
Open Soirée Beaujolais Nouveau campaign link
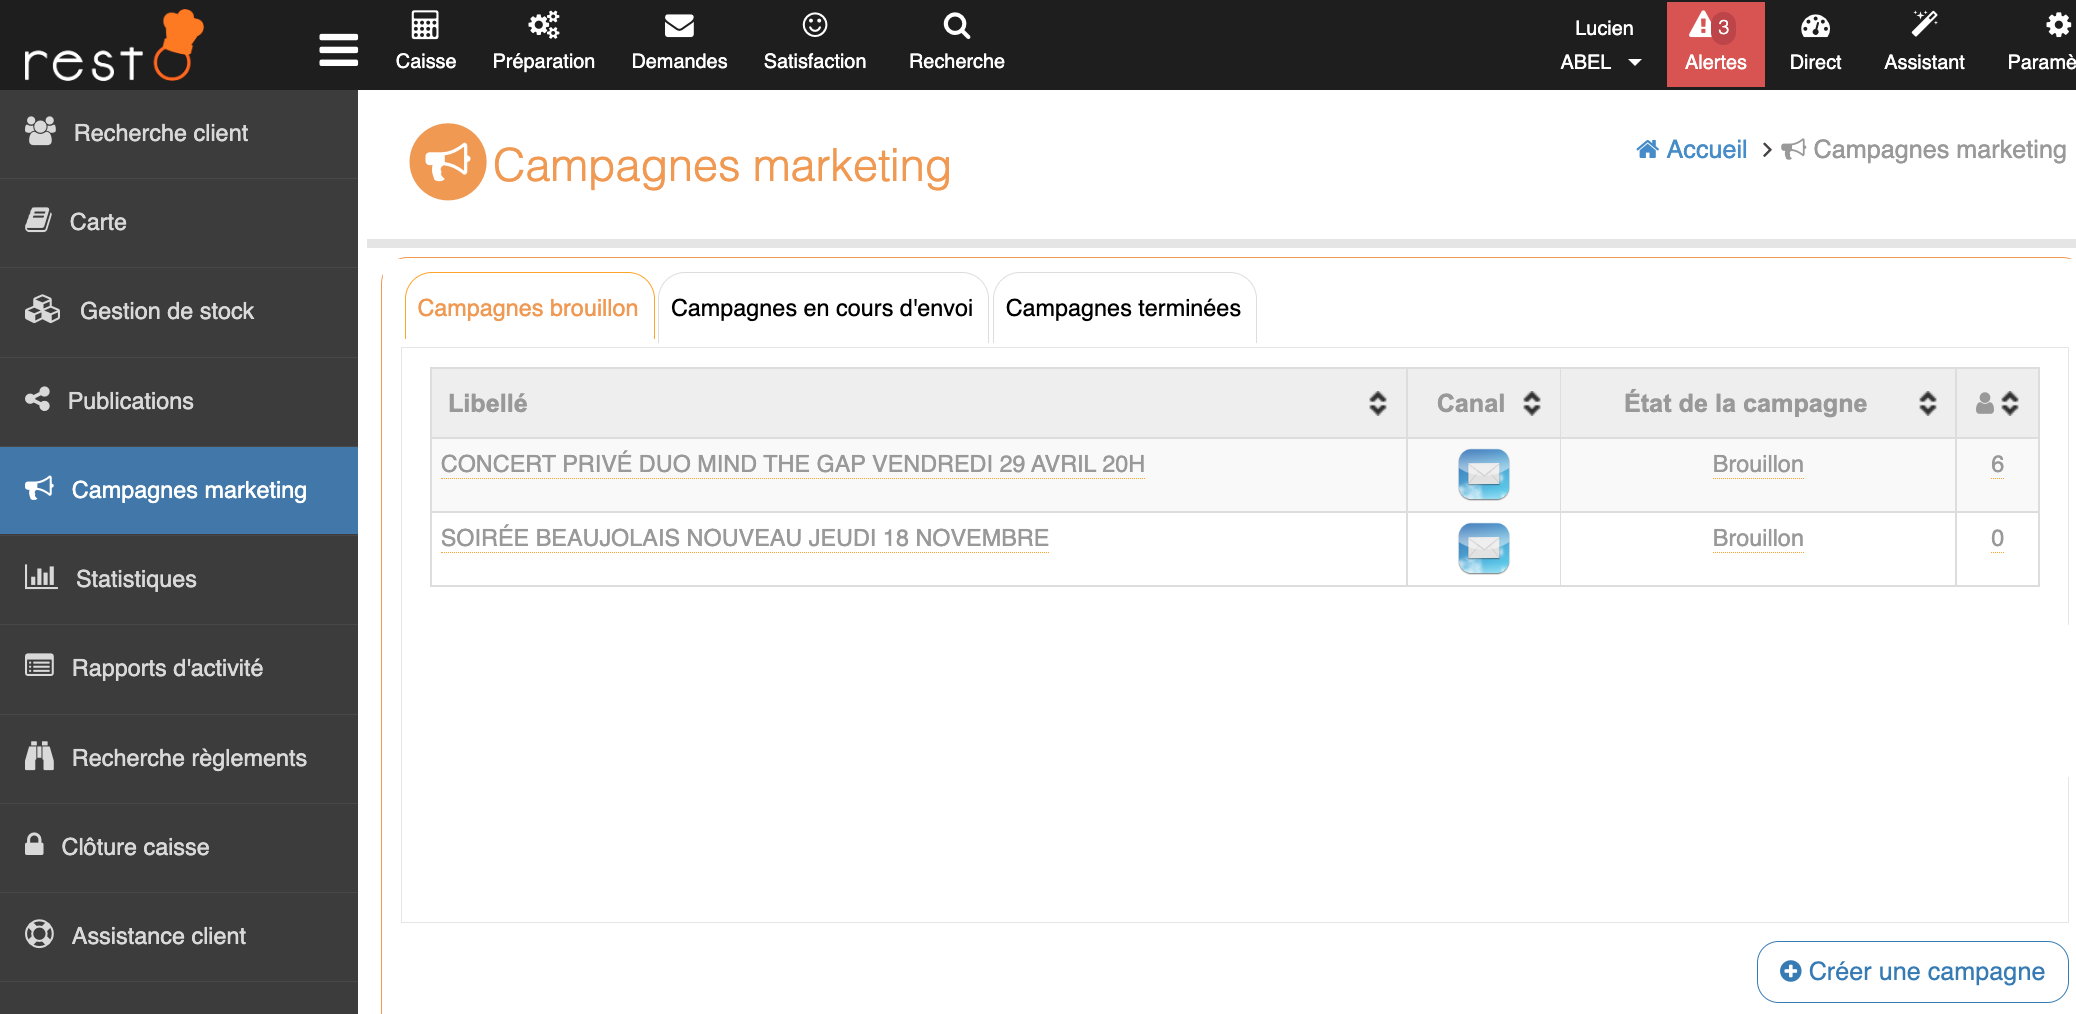point(744,538)
